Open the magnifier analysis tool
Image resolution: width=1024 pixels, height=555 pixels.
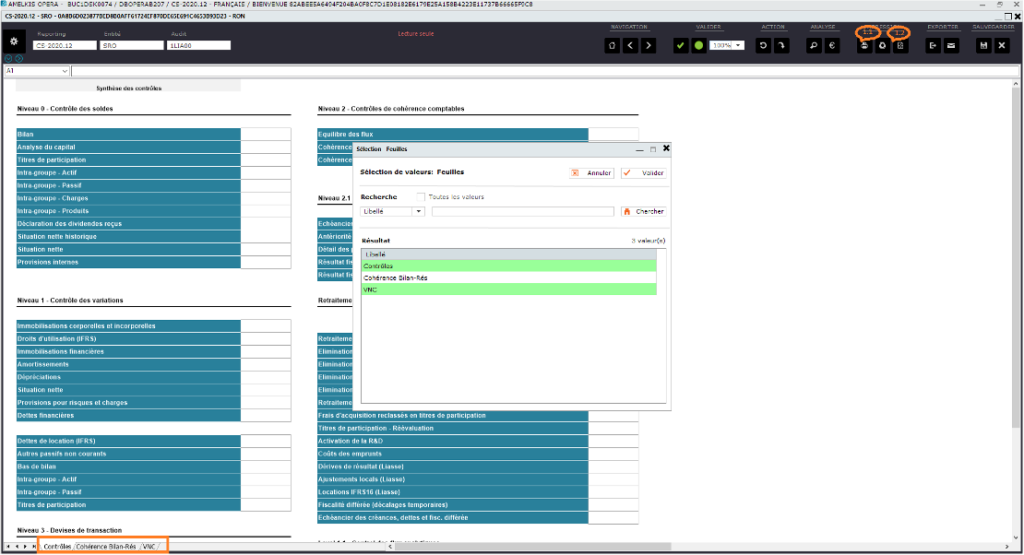coord(814,46)
